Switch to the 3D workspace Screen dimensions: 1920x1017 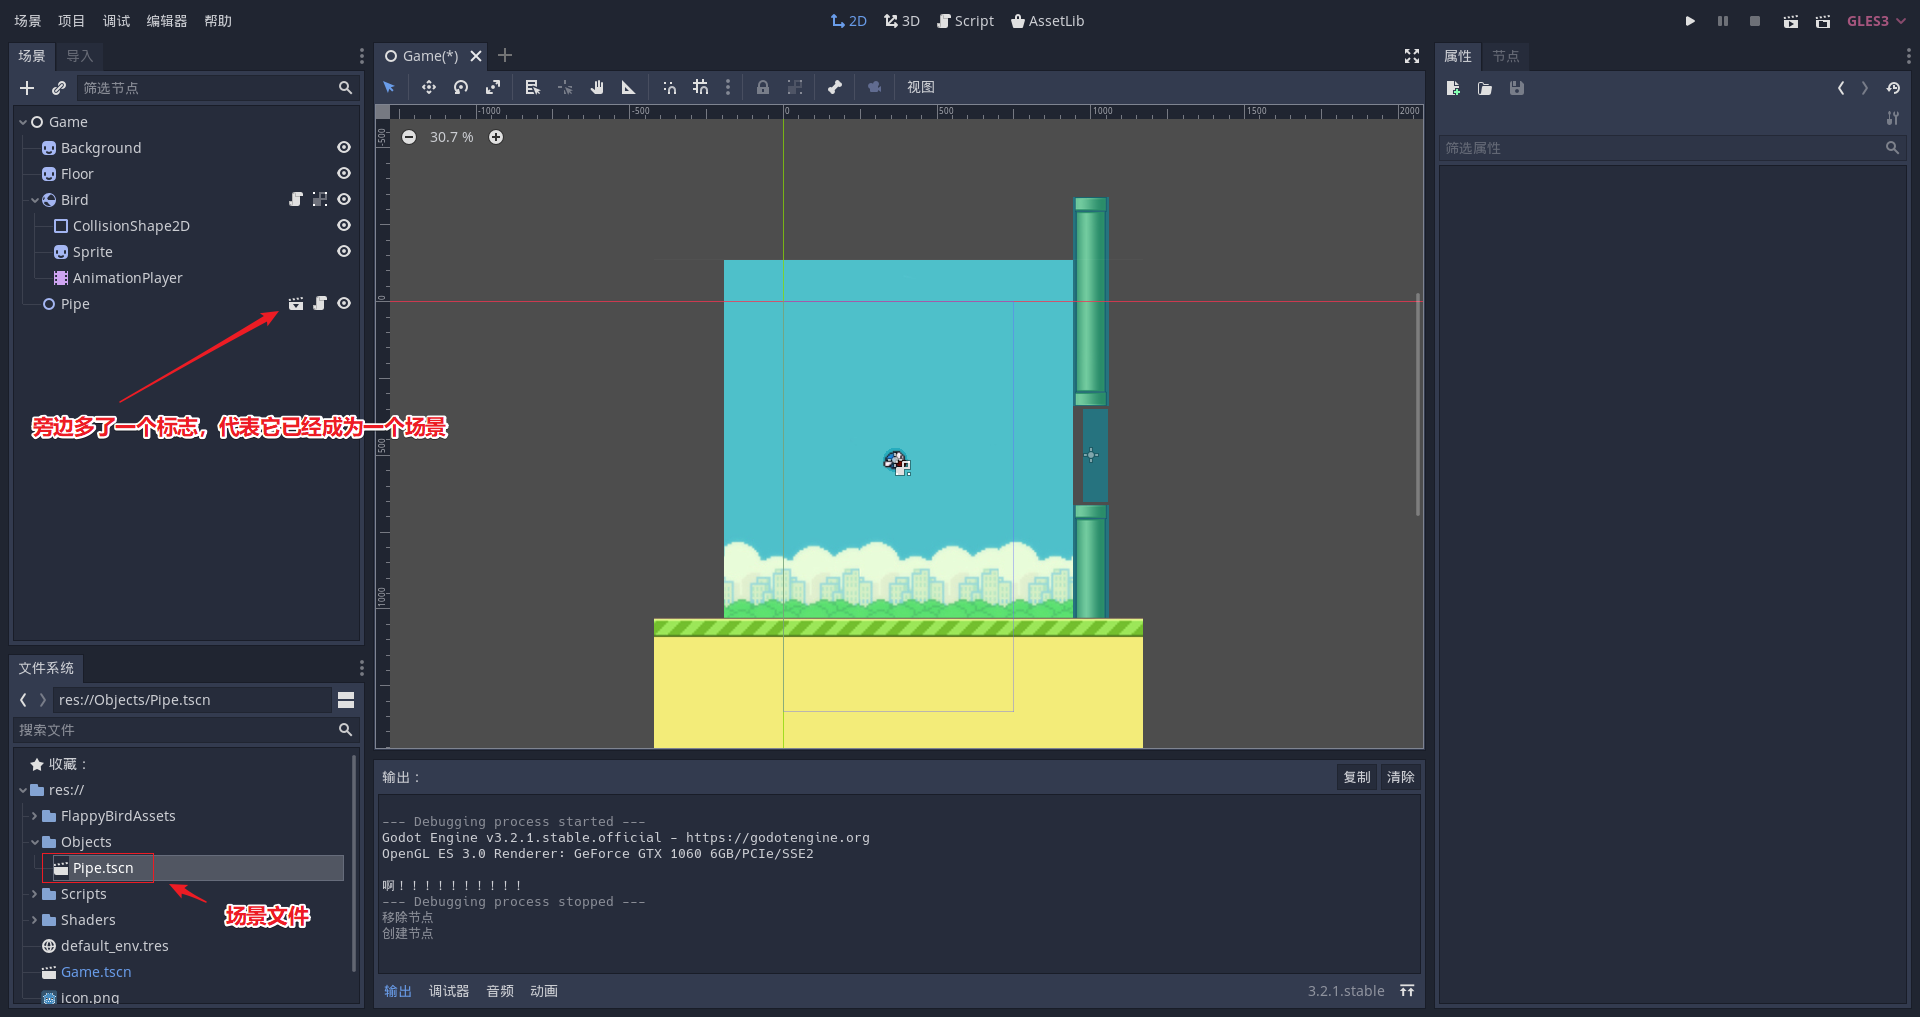(902, 21)
